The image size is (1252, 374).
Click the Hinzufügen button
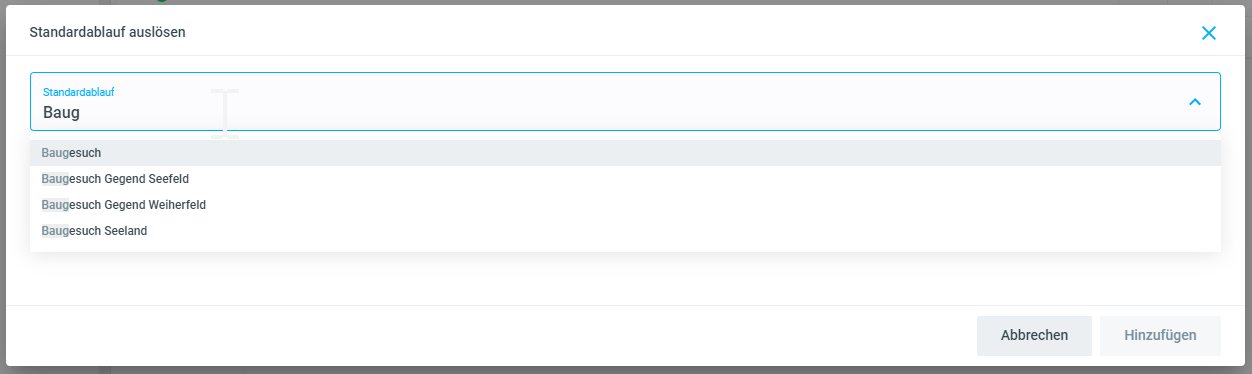(1160, 336)
